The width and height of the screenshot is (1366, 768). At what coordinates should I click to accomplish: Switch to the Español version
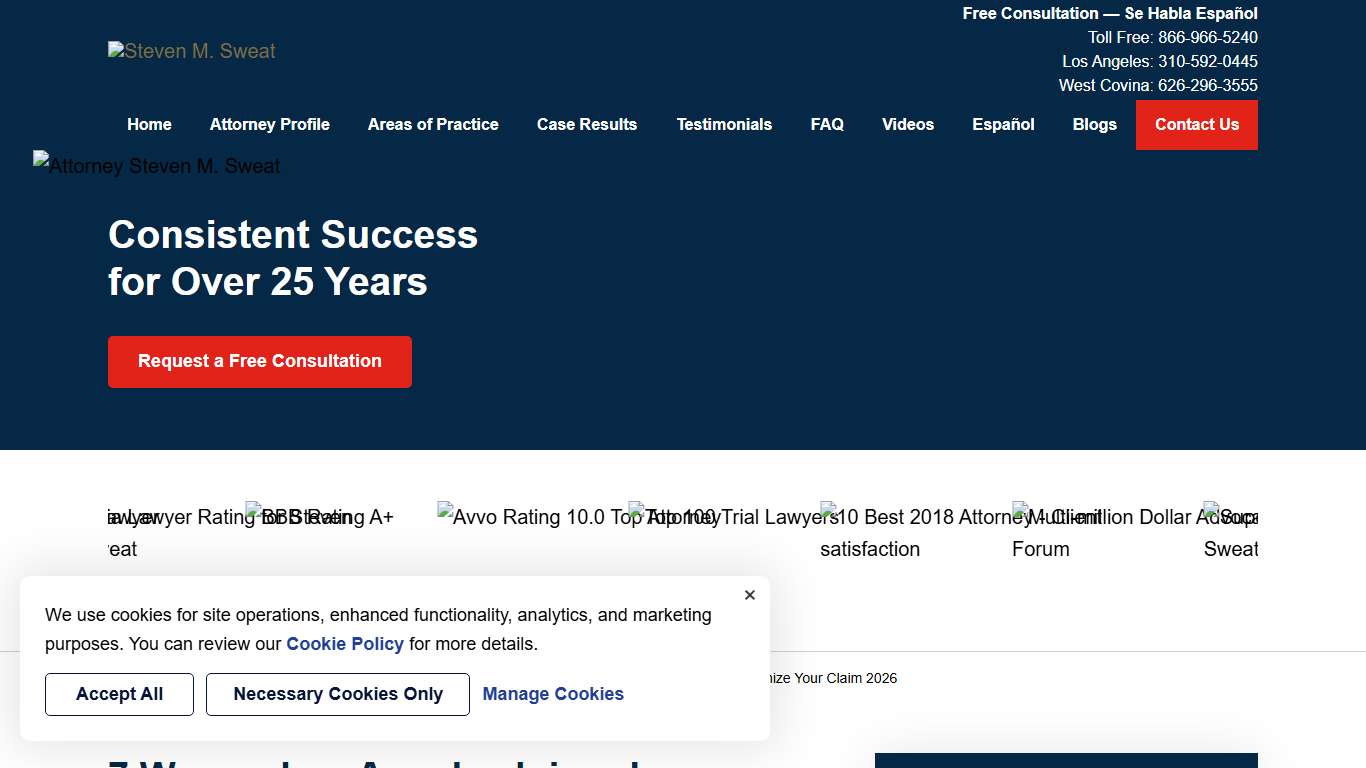point(1003,125)
